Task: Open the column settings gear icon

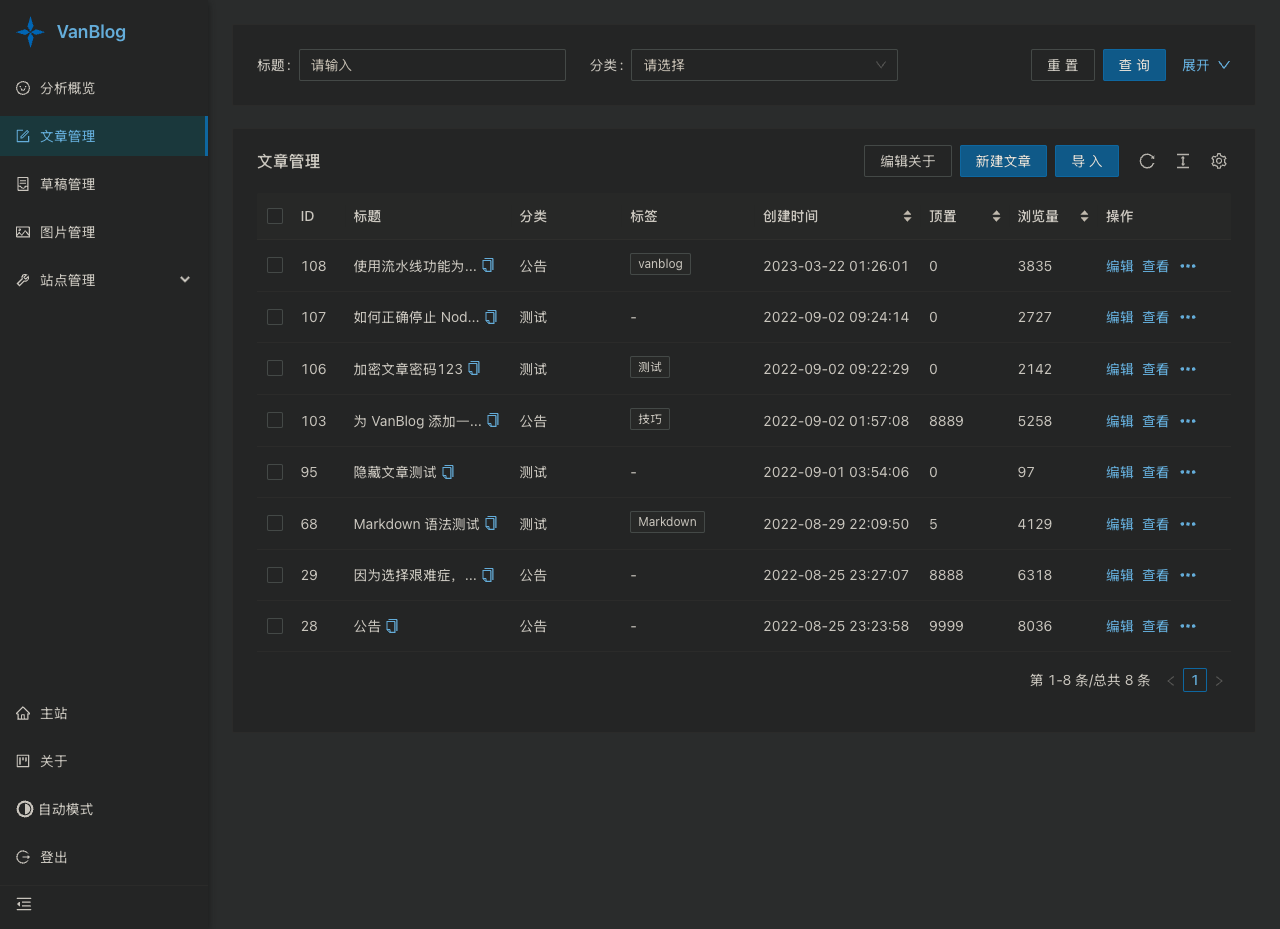Action: click(1219, 161)
